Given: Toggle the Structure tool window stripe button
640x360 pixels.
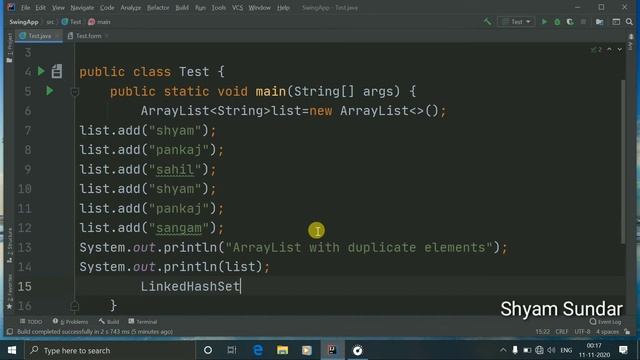Looking at the screenshot, I should (x=9, y=245).
